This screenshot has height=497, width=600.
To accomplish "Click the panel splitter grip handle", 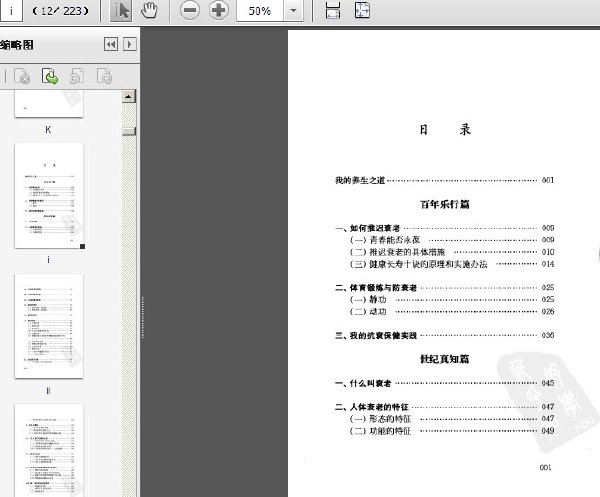I will tap(142, 317).
